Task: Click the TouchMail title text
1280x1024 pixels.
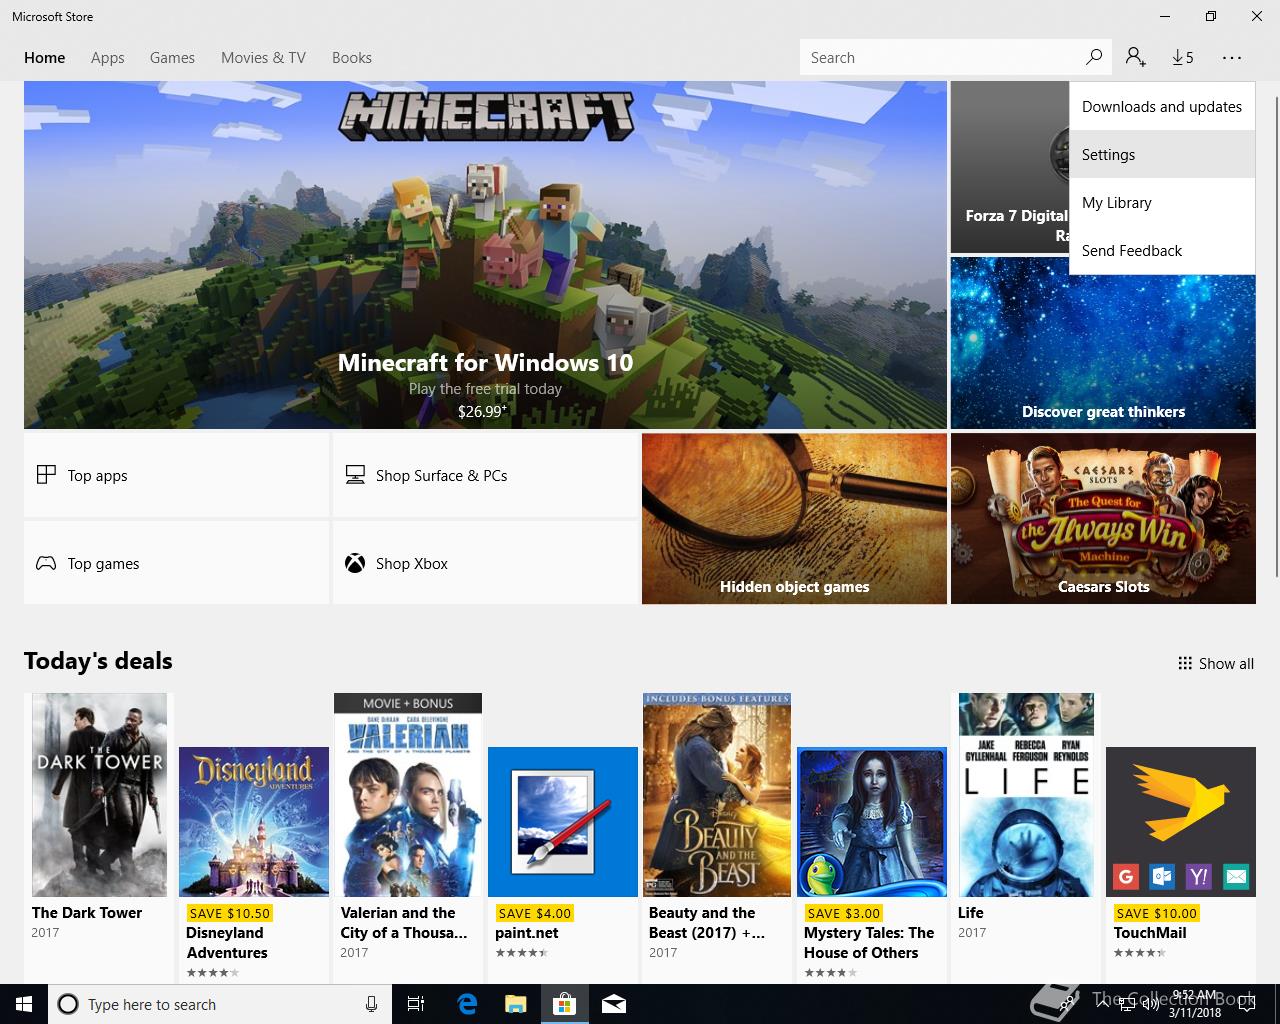Action: pyautogui.click(x=1150, y=932)
